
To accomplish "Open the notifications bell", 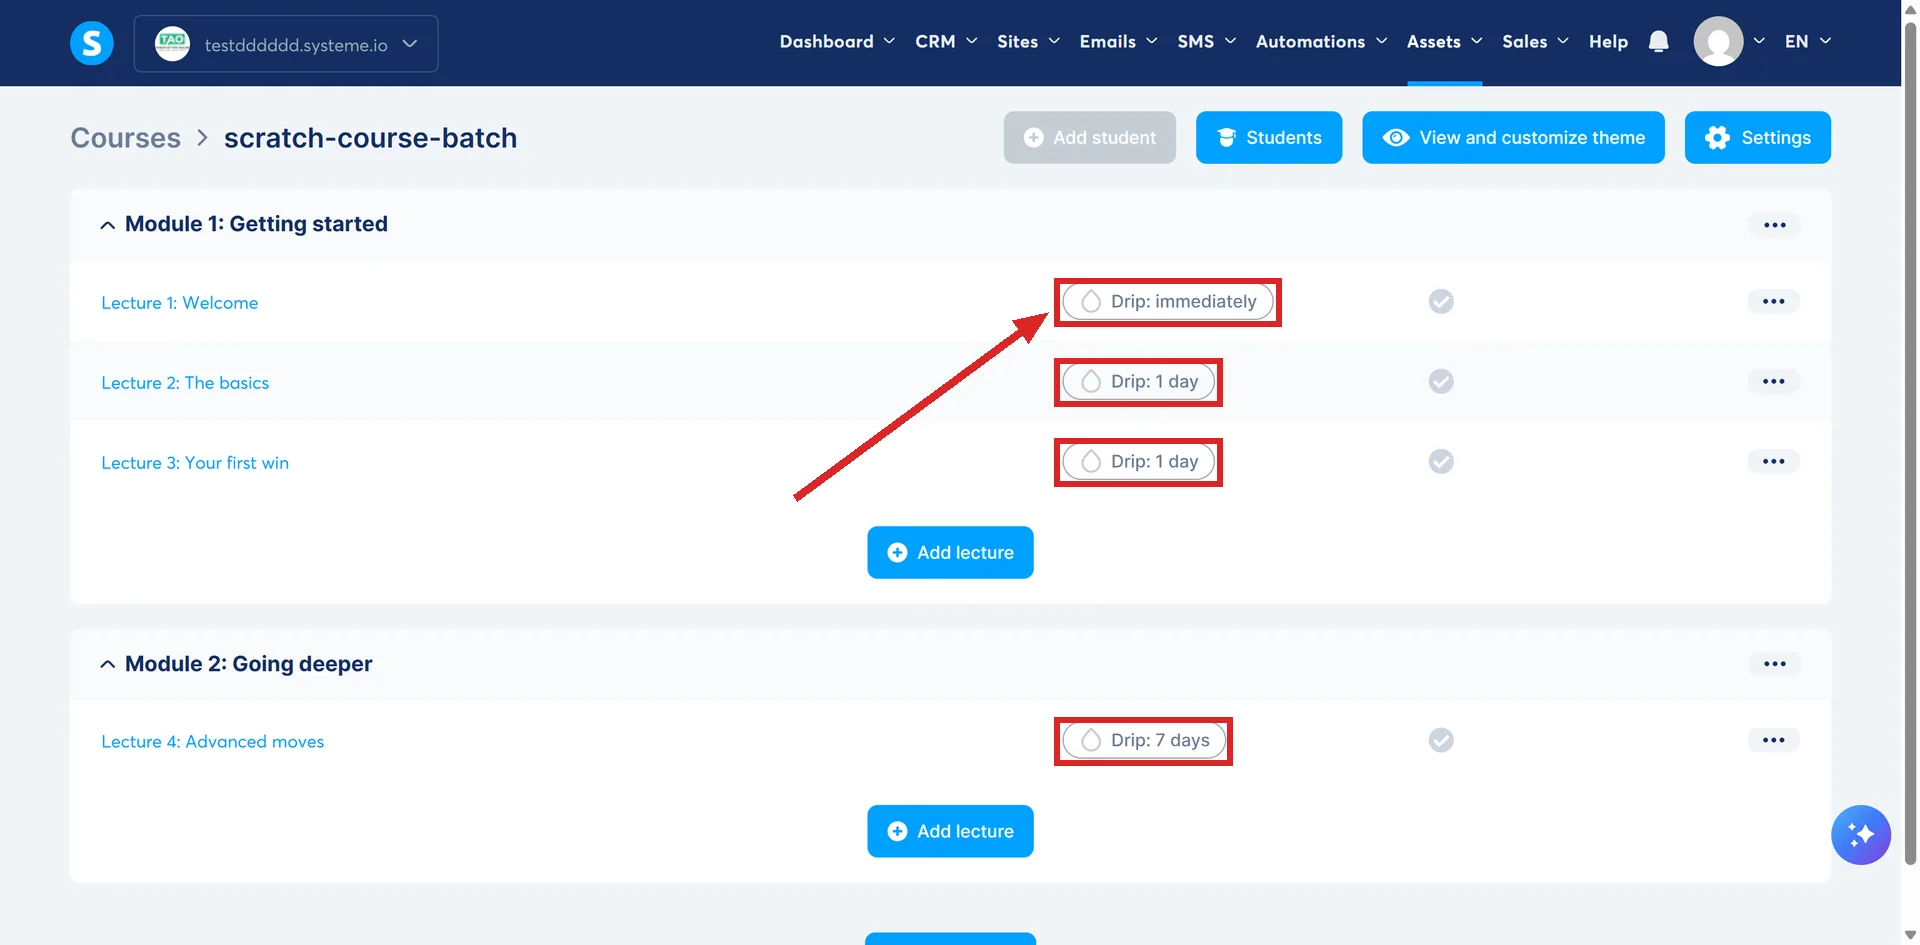I will [1658, 41].
